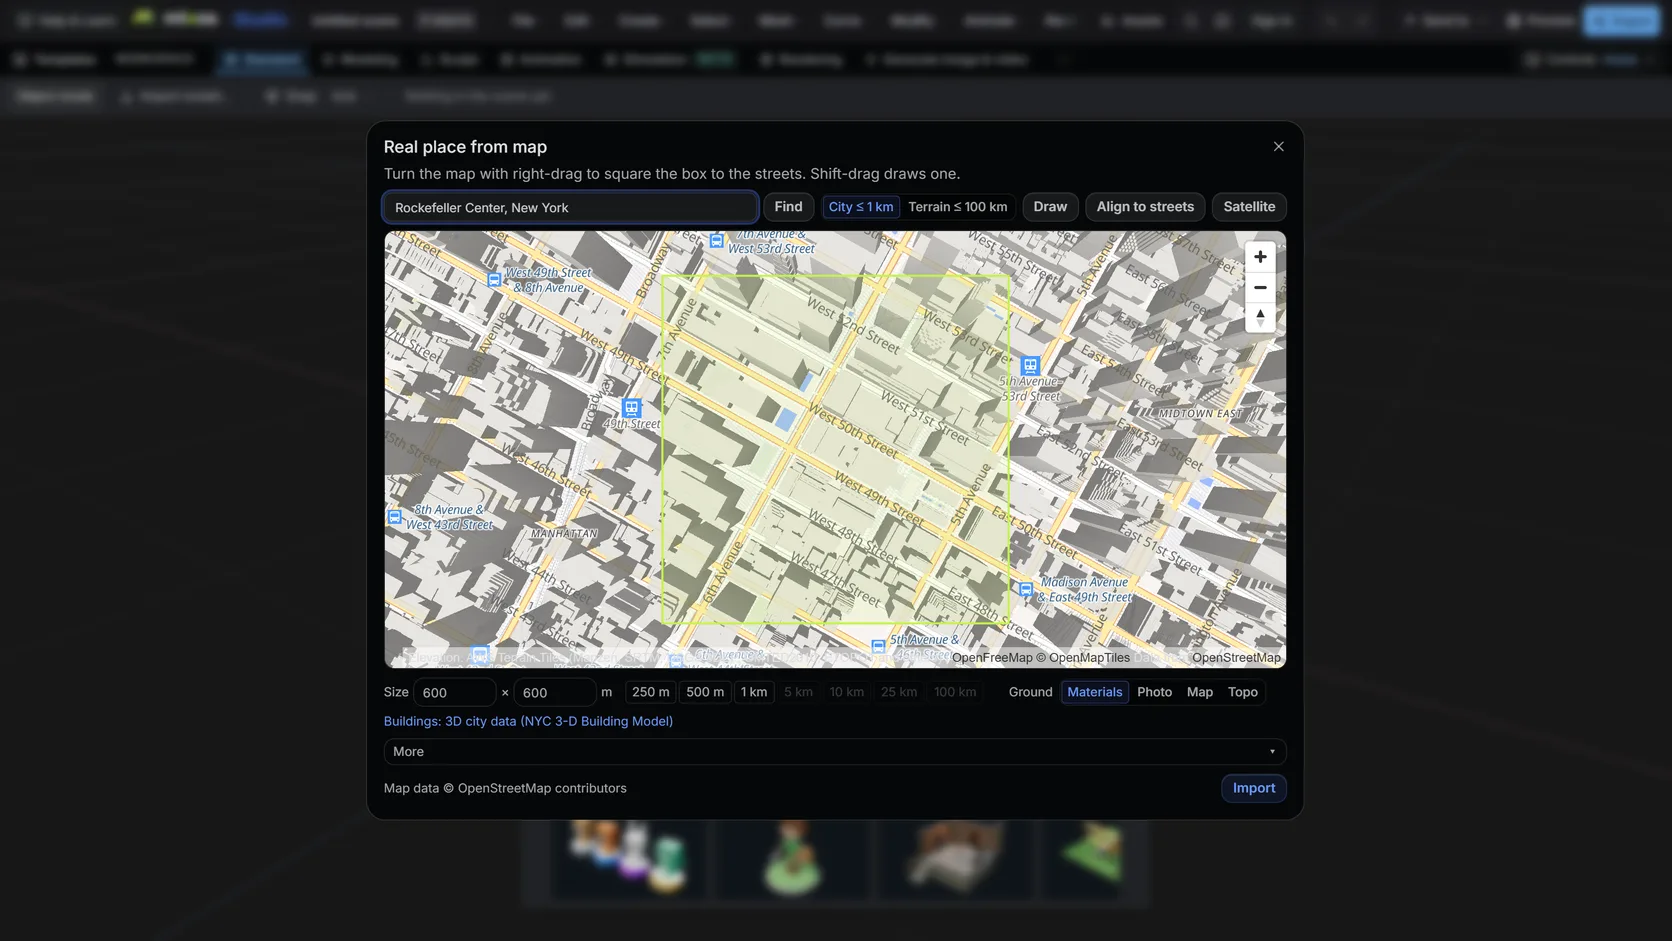Viewport: 1672px width, 941px height.
Task: Click the 5th Avenue-53rd Street subway icon
Action: [1030, 366]
